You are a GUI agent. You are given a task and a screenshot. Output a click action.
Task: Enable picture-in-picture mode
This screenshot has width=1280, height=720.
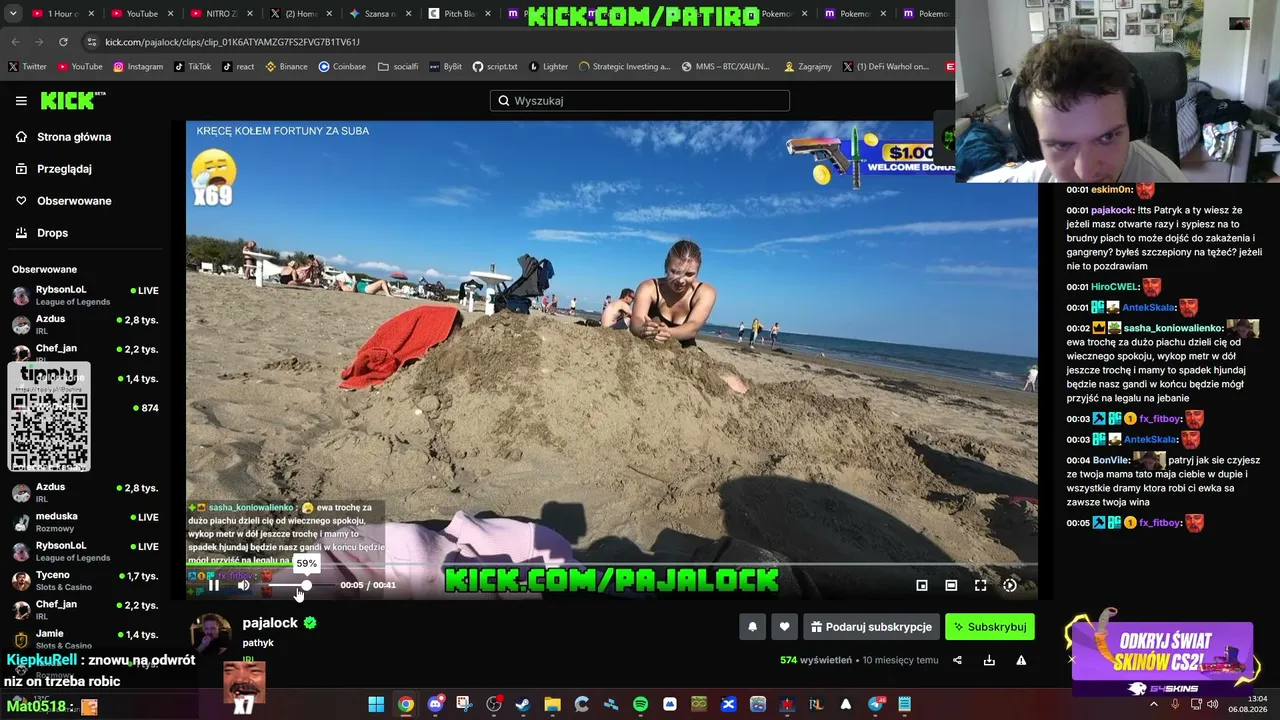[x=922, y=585]
